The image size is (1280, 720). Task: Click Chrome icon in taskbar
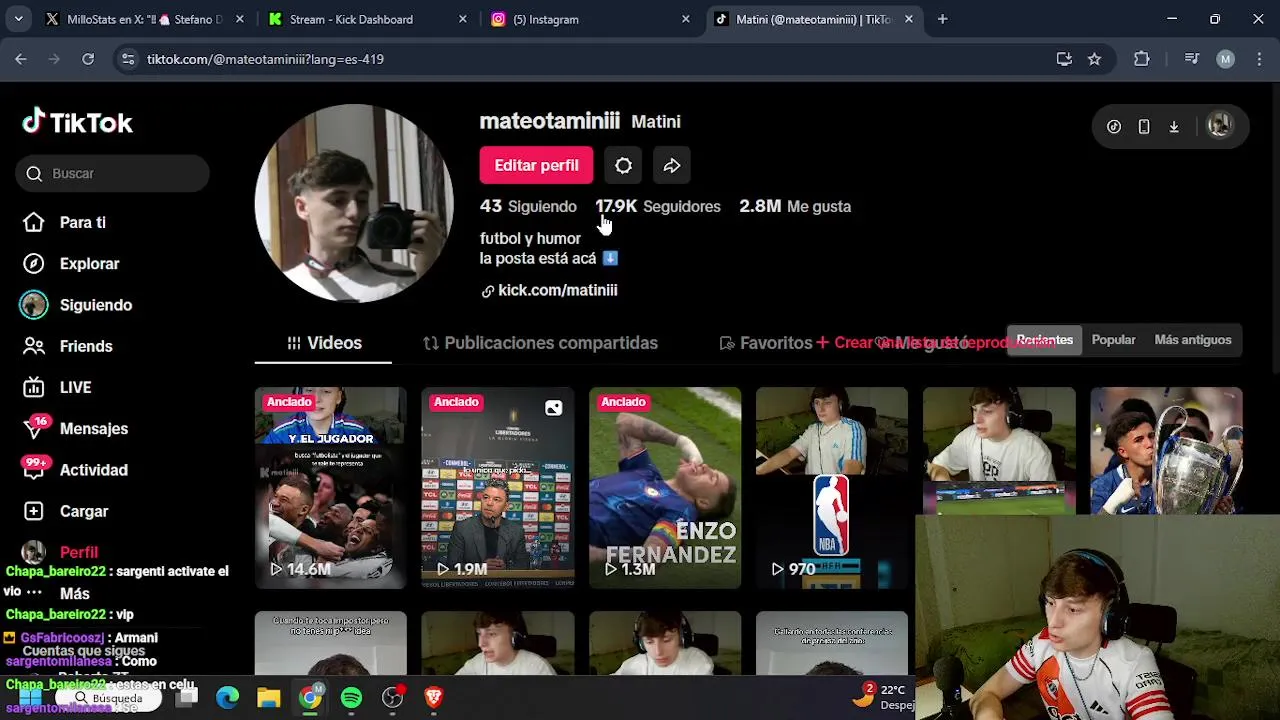pos(310,697)
